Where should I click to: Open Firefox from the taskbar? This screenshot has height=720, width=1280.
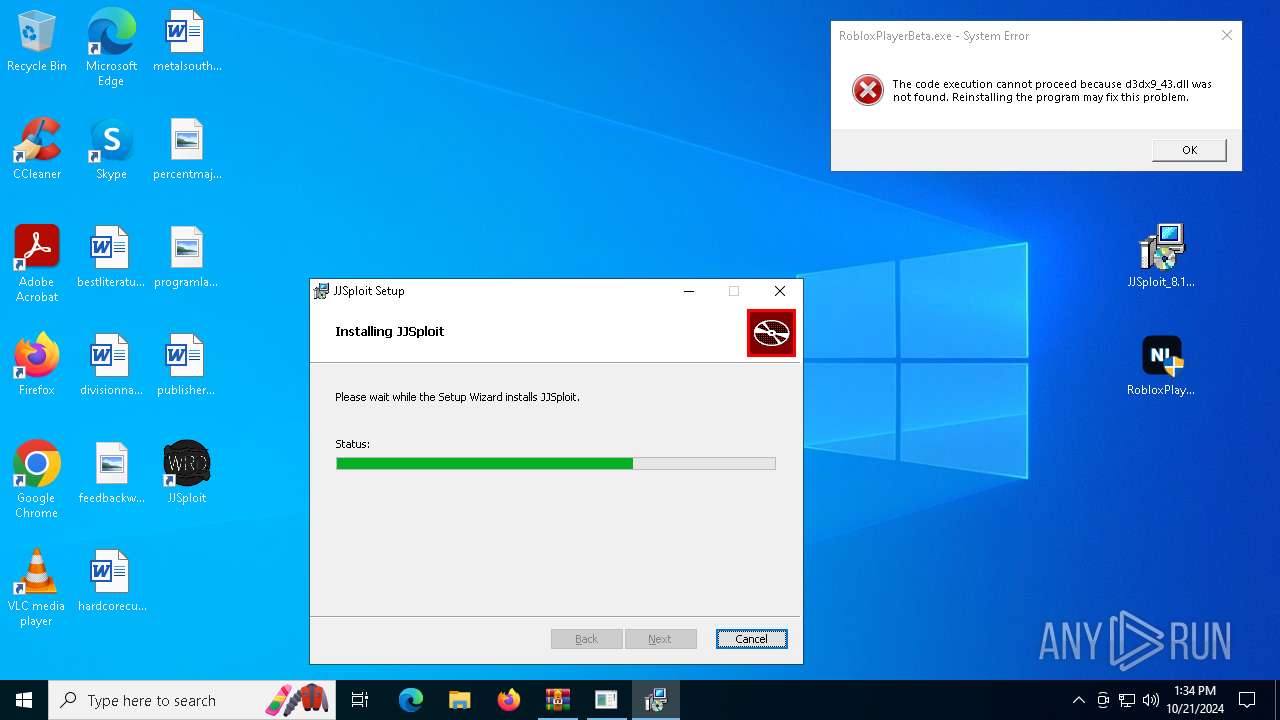(x=508, y=700)
